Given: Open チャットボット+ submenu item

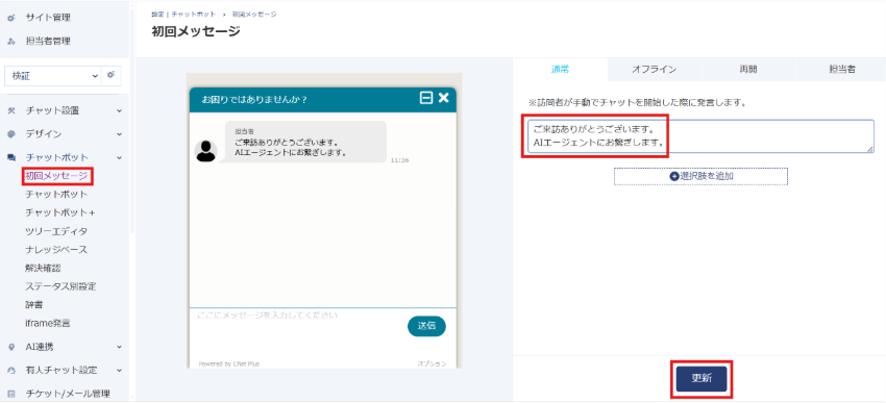Looking at the screenshot, I should [60, 213].
